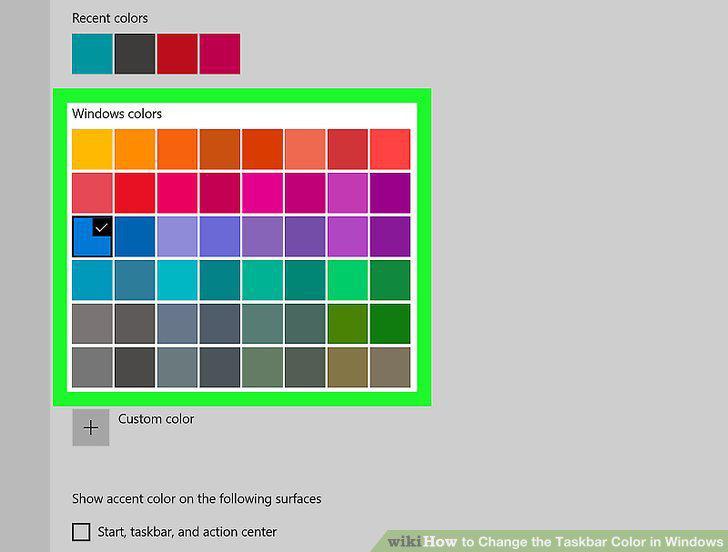Screen dimensions: 728x552
Task: Pick the dark teal swatch, fourth in fourth row
Action: (220, 280)
